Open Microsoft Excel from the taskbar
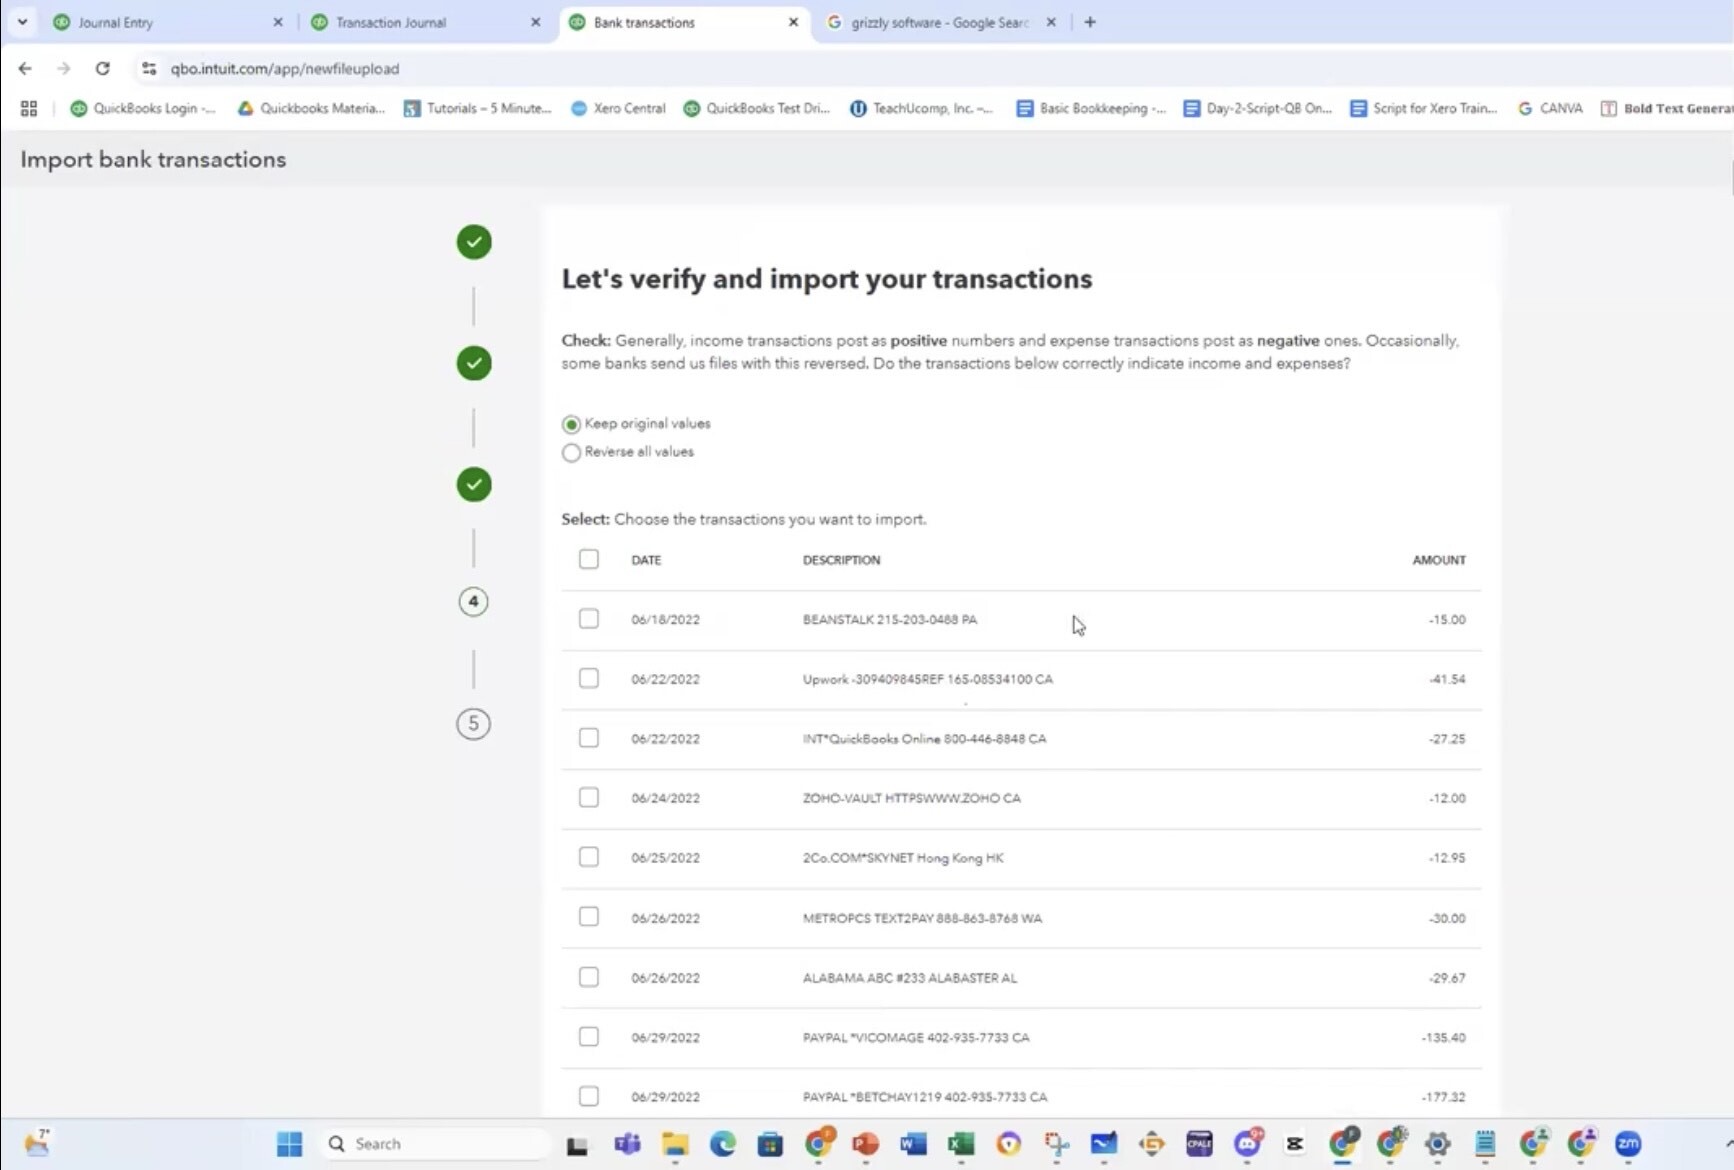The image size is (1734, 1170). (961, 1144)
